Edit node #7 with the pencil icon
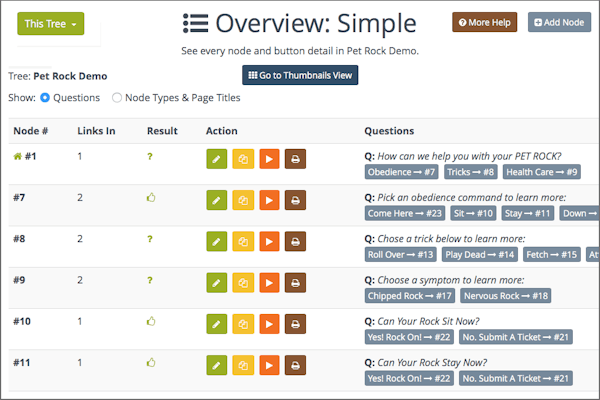The height and width of the screenshot is (400, 600). (217, 200)
